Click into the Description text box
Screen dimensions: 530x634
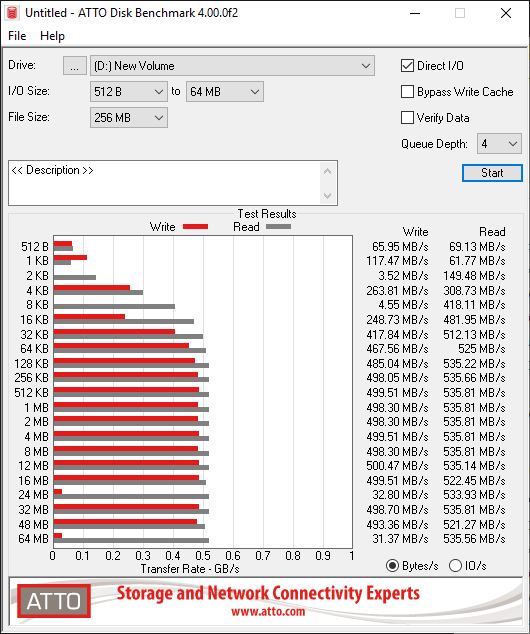click(x=164, y=183)
